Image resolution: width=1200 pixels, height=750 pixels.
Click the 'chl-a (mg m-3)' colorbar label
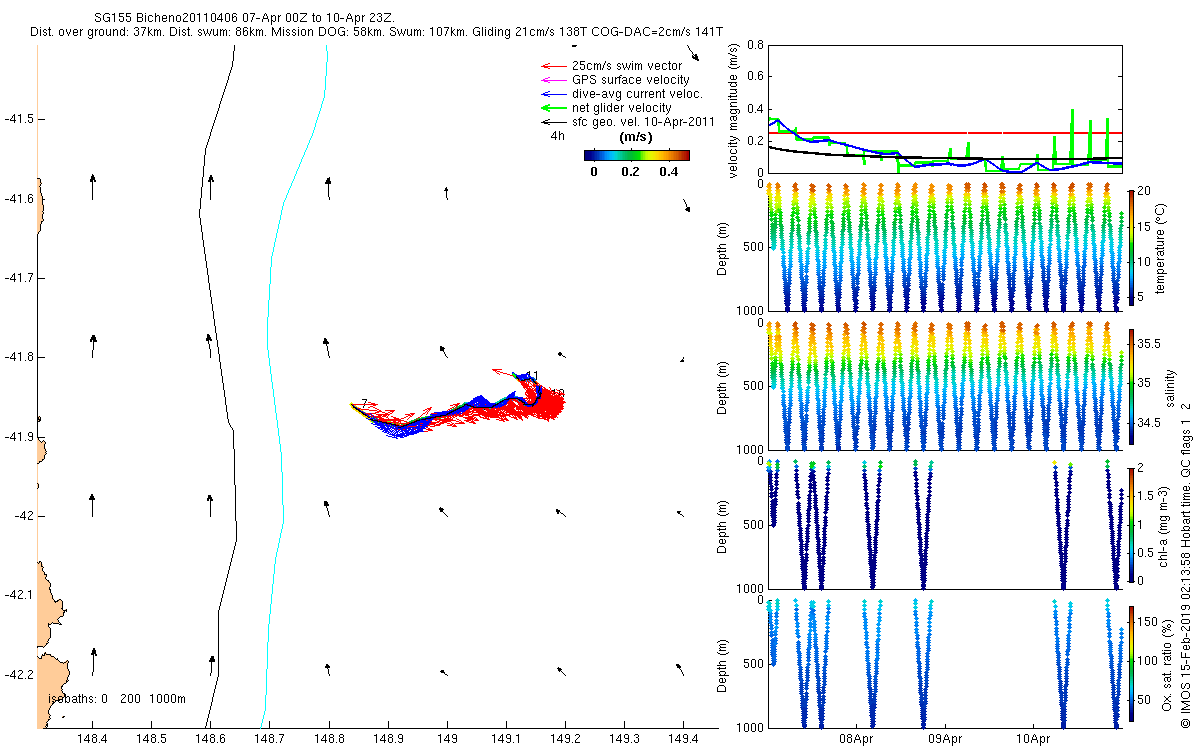pyautogui.click(x=1164, y=524)
